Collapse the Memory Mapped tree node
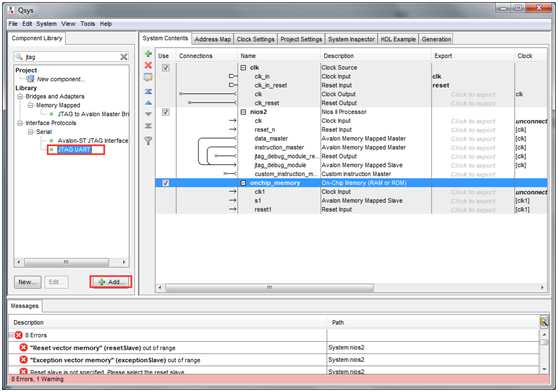 [31, 105]
